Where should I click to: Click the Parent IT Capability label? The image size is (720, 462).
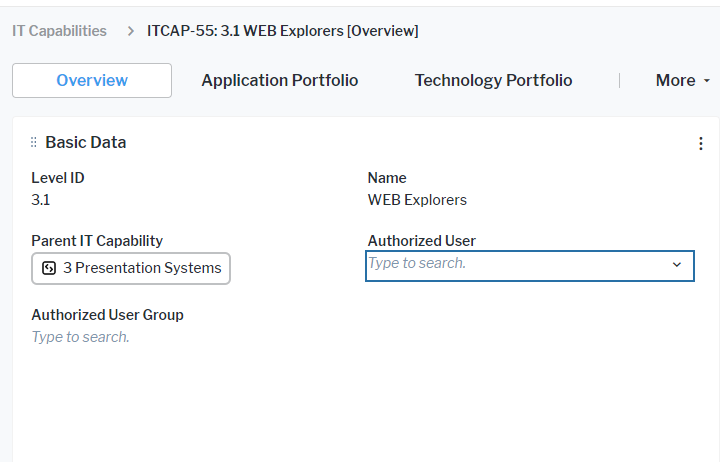tap(97, 240)
